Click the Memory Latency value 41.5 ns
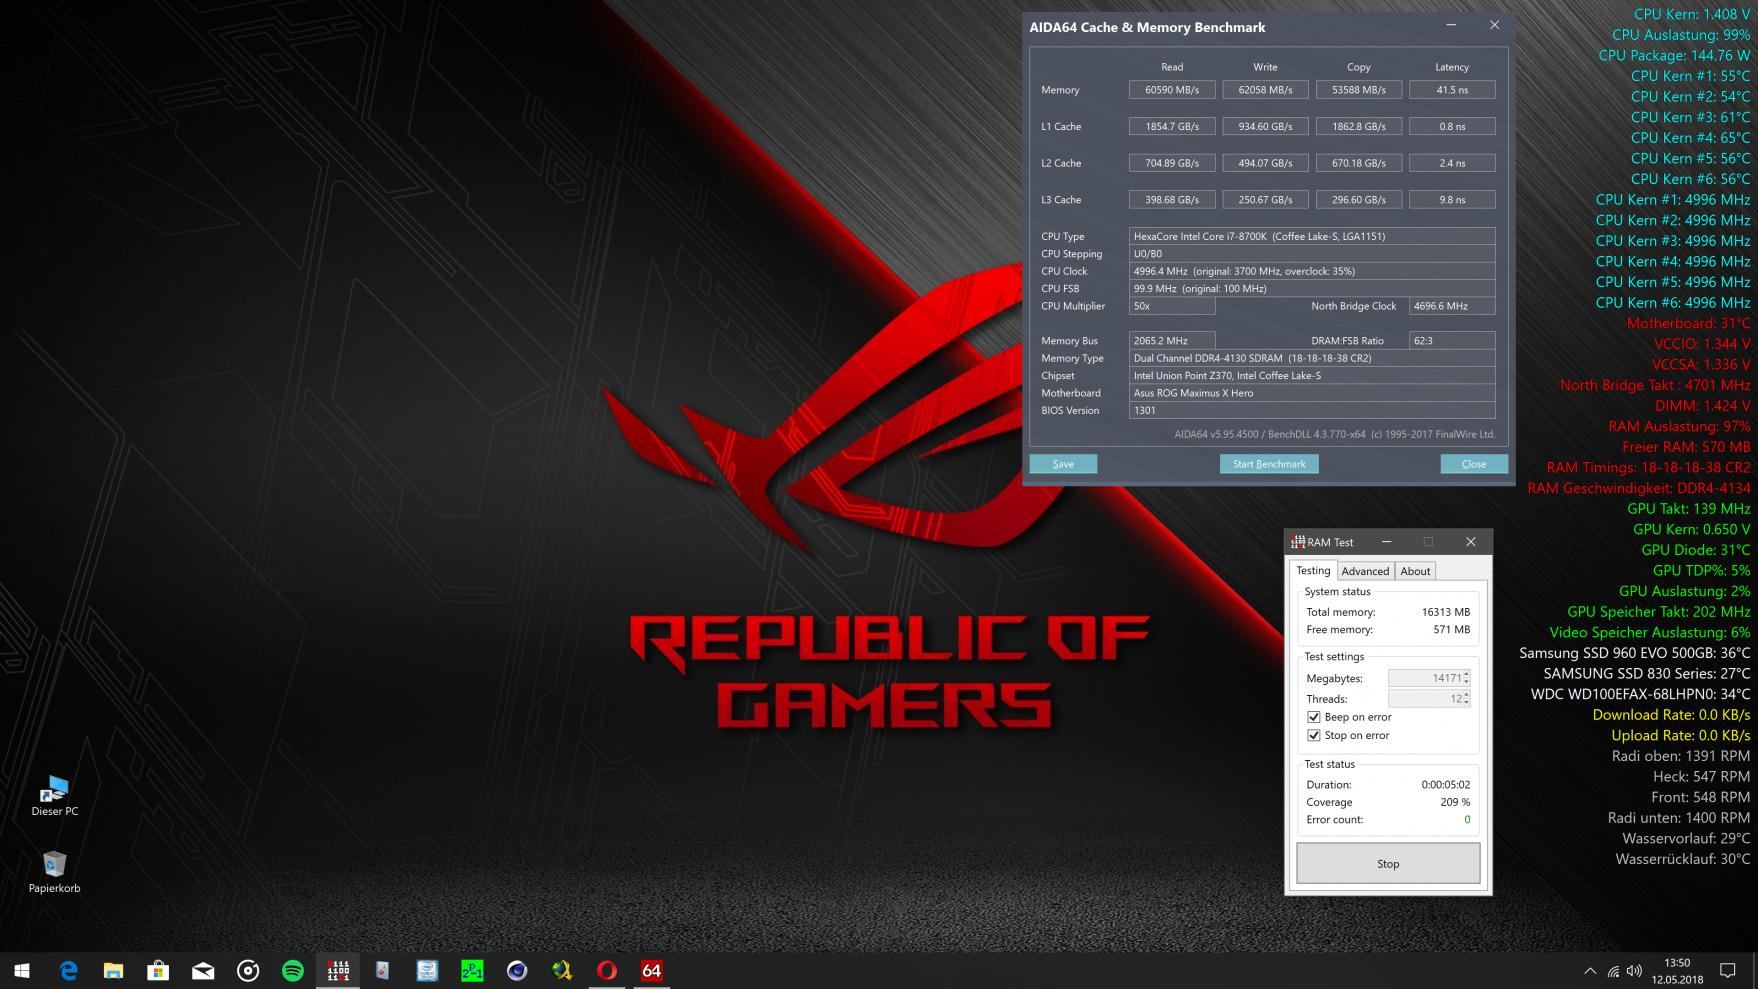This screenshot has height=989, width=1758. tap(1452, 90)
